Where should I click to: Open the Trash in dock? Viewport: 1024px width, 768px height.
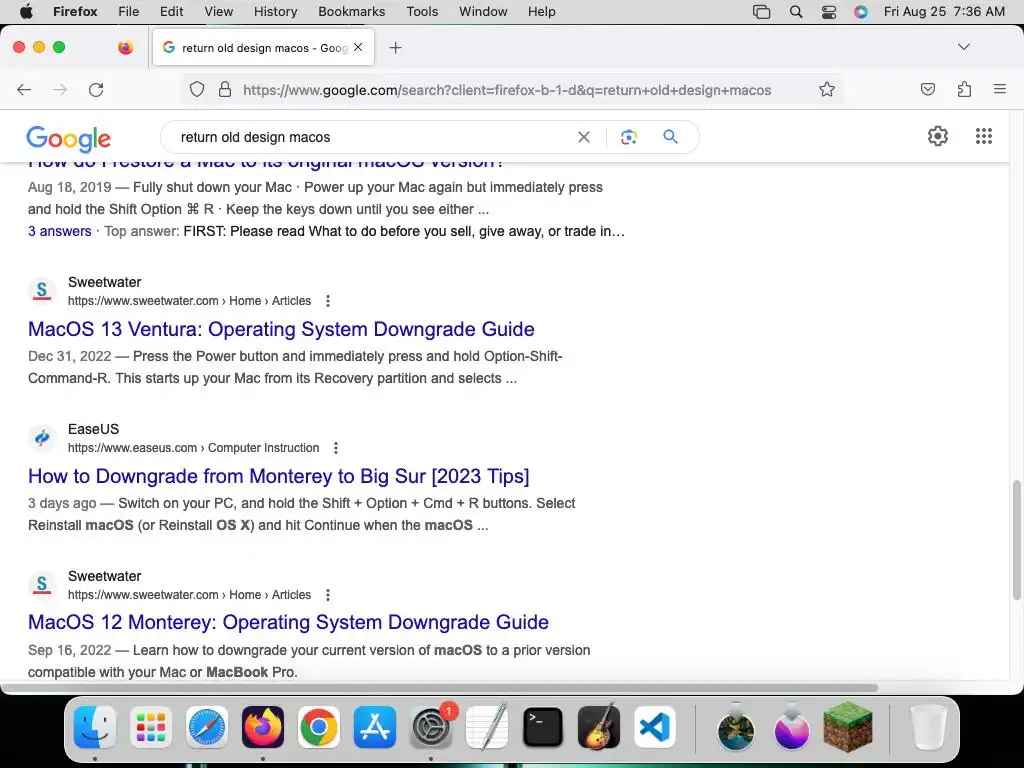(x=928, y=727)
